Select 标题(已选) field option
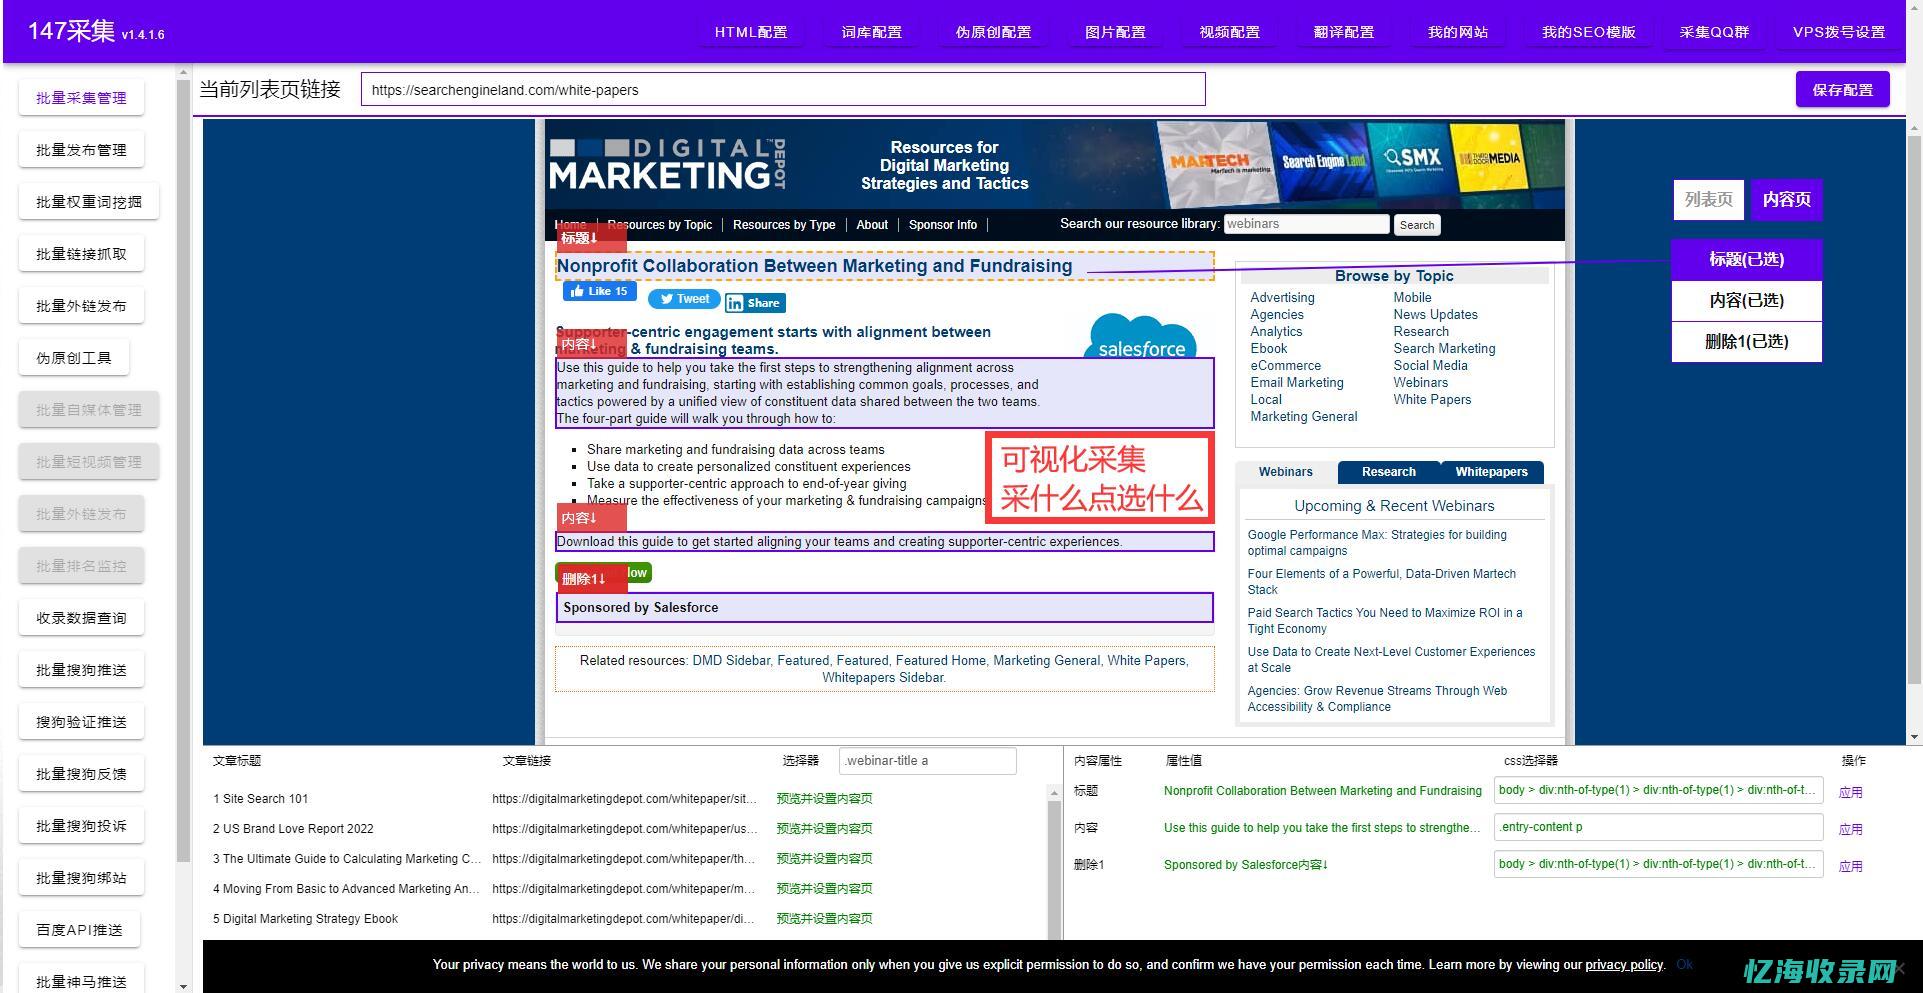Screen dimensions: 1923x993 (1746, 260)
